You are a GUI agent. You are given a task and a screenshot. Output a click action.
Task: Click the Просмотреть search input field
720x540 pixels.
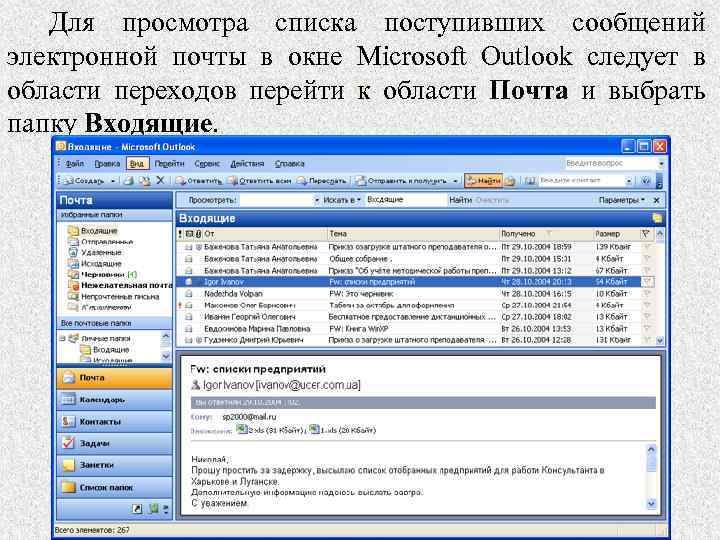coord(276,200)
